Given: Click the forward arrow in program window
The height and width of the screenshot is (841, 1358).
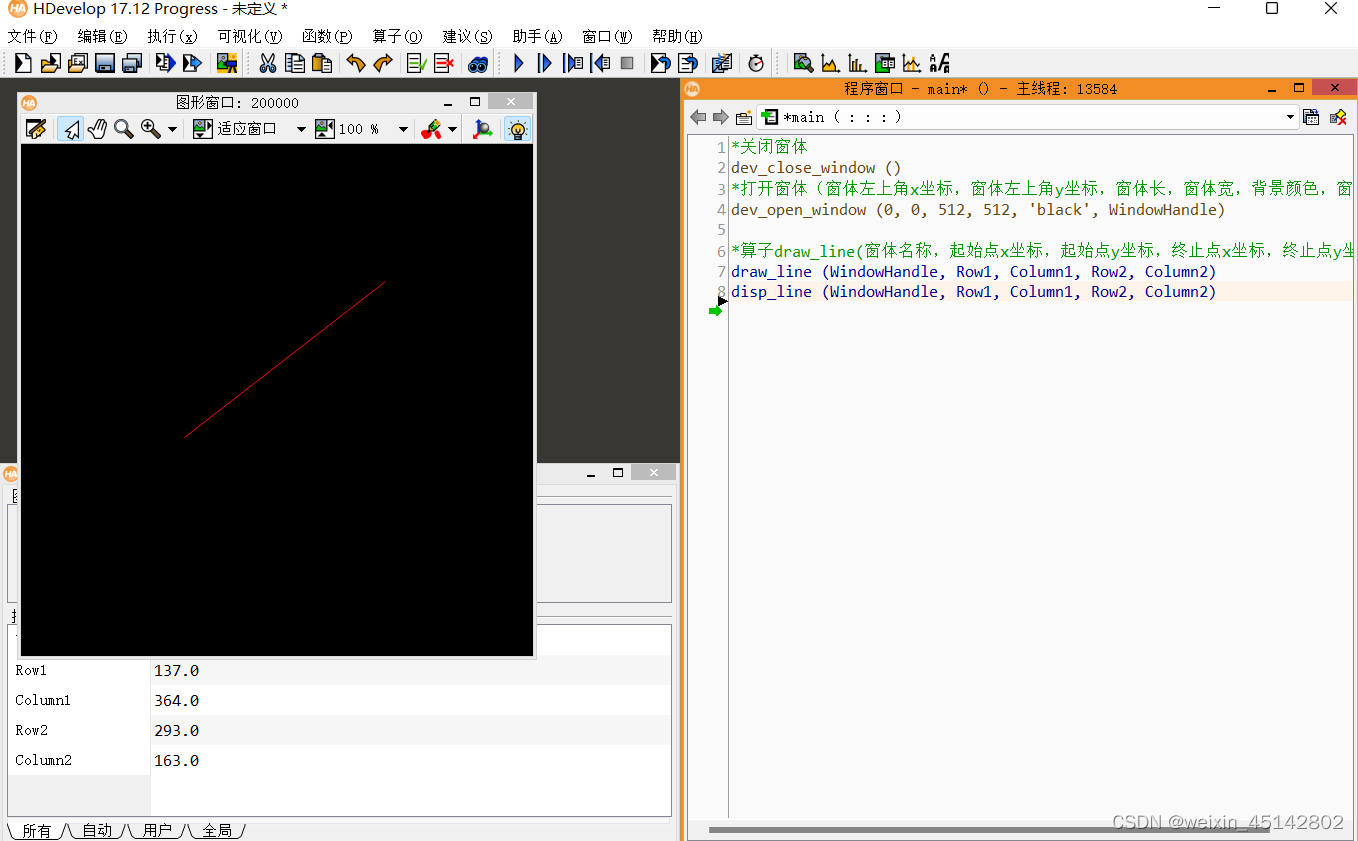Looking at the screenshot, I should point(720,117).
